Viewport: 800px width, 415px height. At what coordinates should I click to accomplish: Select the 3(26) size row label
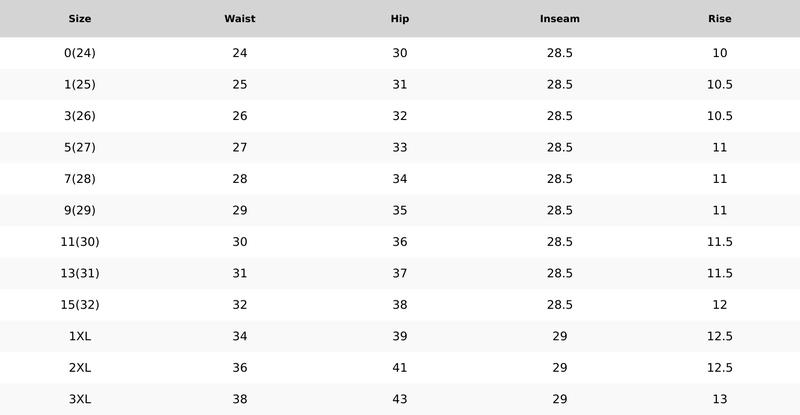[x=80, y=116]
